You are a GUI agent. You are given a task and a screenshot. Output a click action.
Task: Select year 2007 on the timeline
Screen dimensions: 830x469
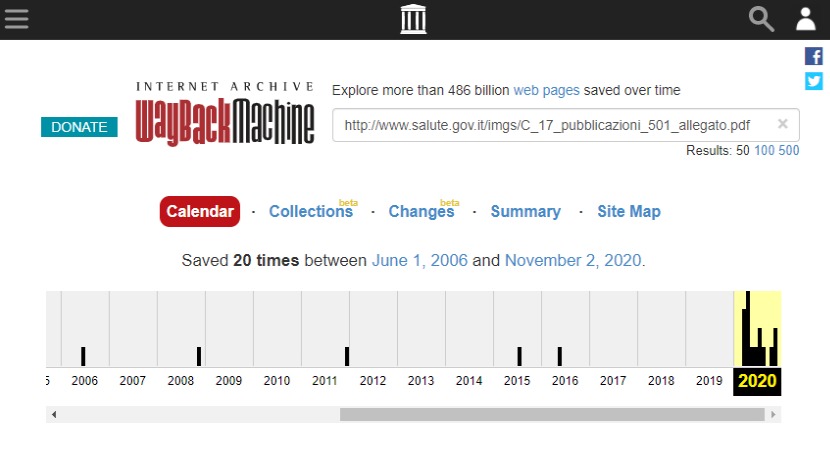click(x=133, y=381)
